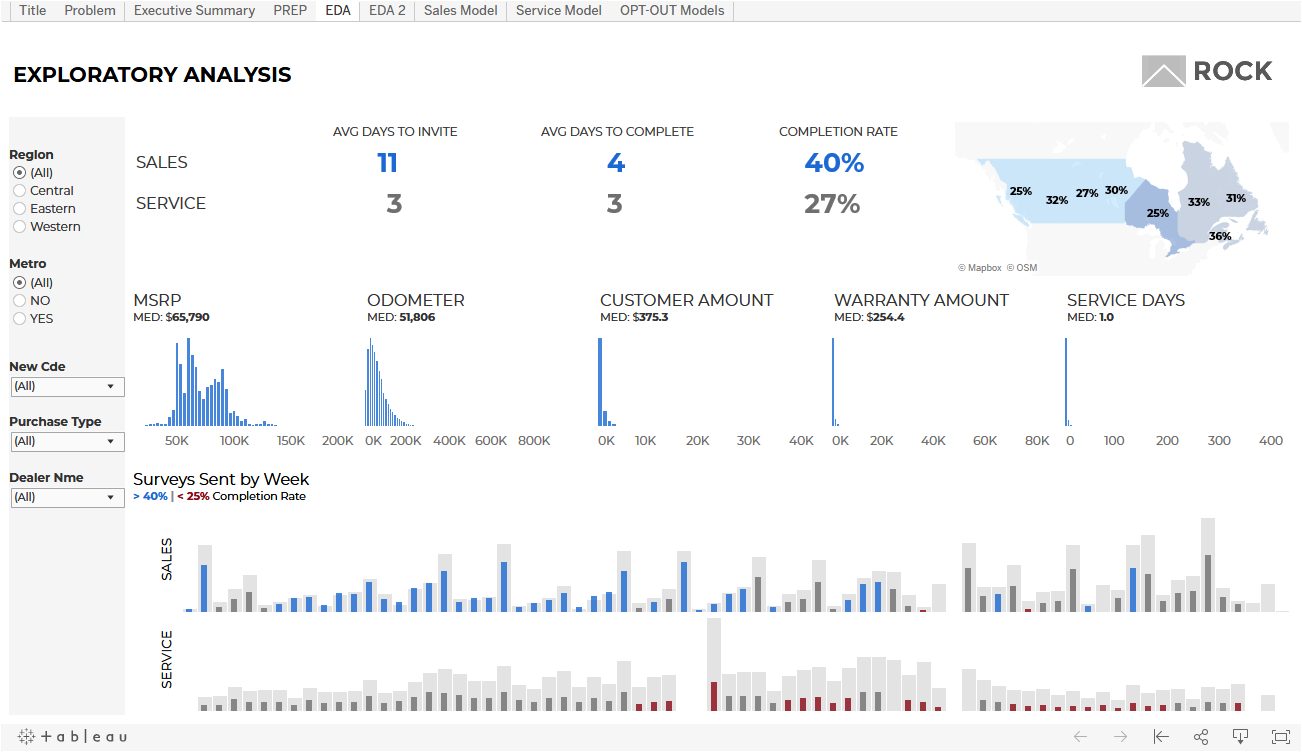The width and height of the screenshot is (1302, 752).
Task: Click the undo arrow icon
Action: coord(1080,737)
